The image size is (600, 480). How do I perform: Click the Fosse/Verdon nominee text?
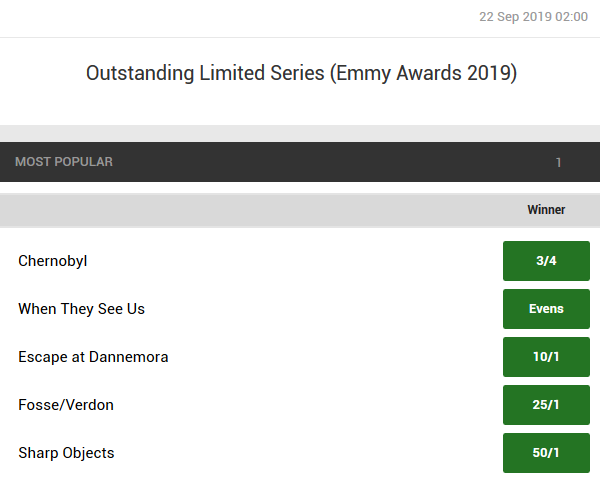[x=66, y=405]
